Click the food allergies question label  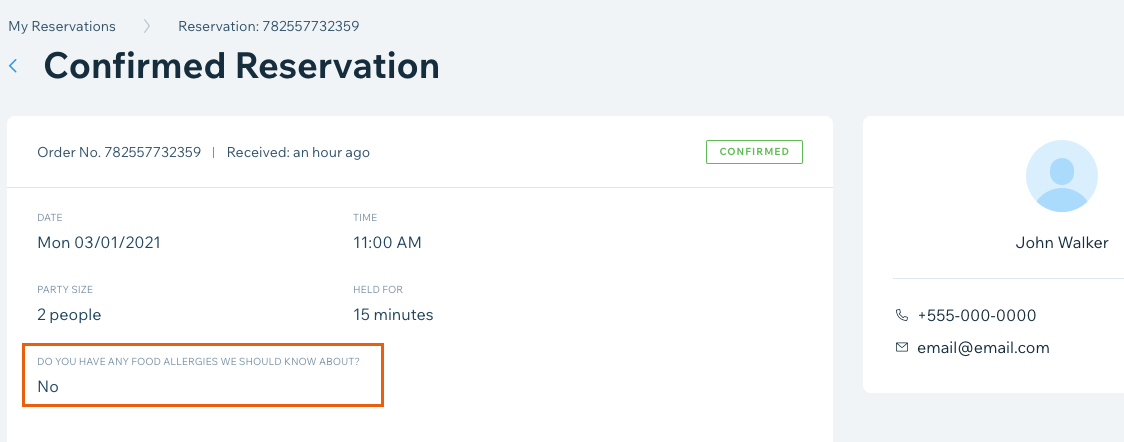click(x=199, y=362)
